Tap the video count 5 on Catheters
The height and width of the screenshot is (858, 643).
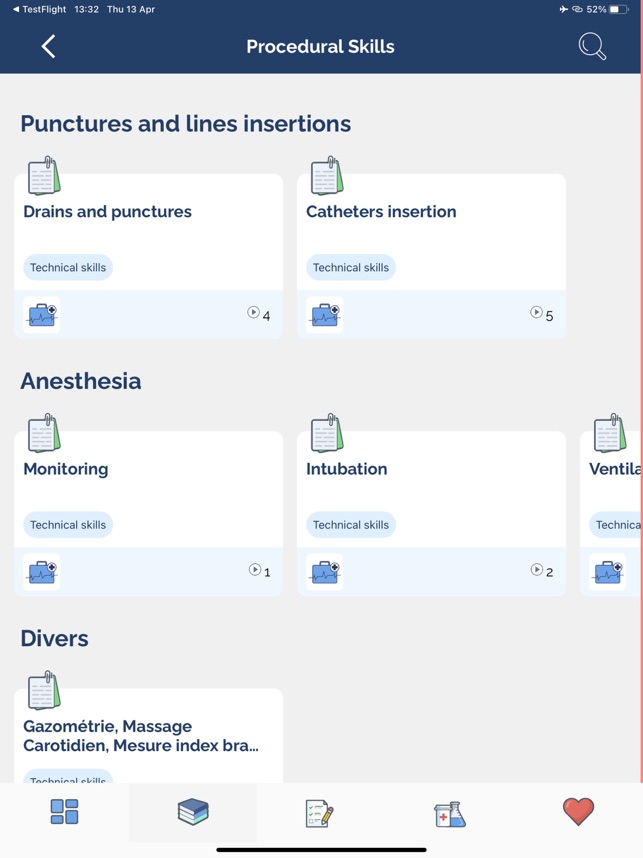(x=542, y=314)
